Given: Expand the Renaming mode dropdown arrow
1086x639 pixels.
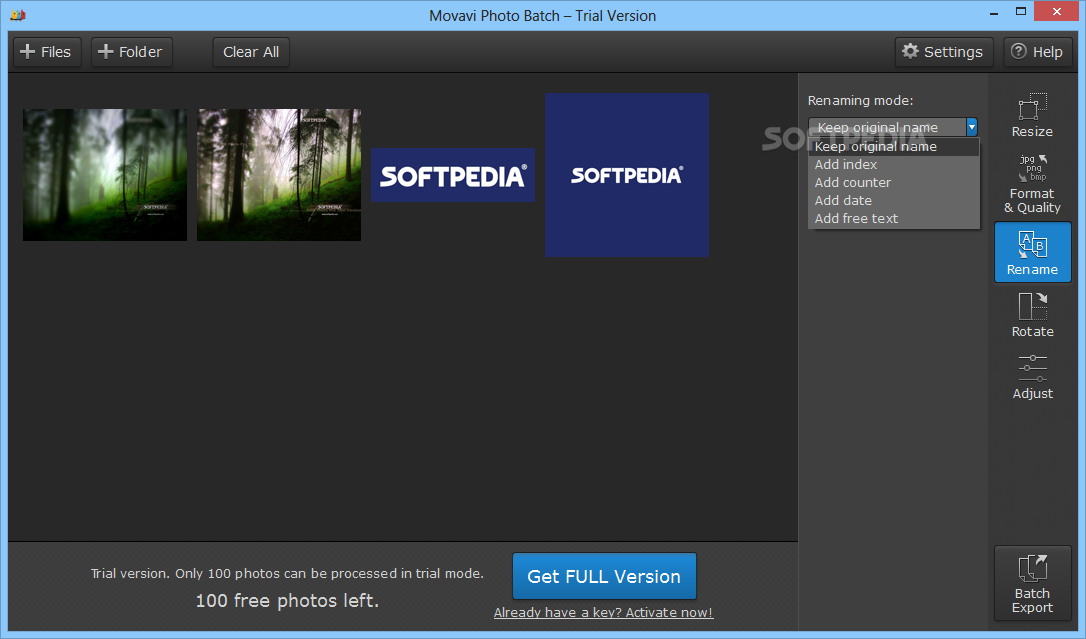Looking at the screenshot, I should coord(971,127).
